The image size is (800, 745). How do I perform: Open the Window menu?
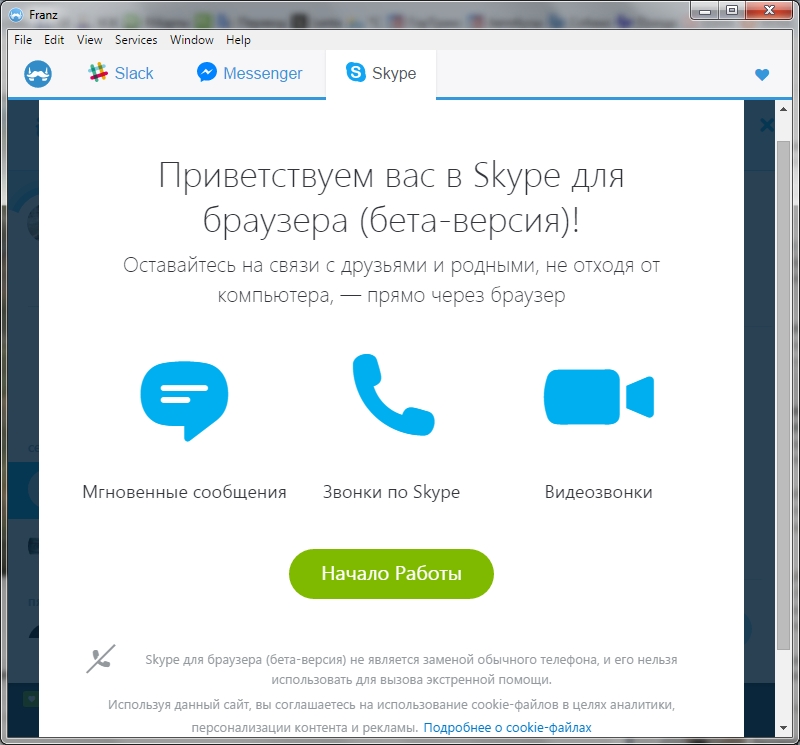click(192, 40)
